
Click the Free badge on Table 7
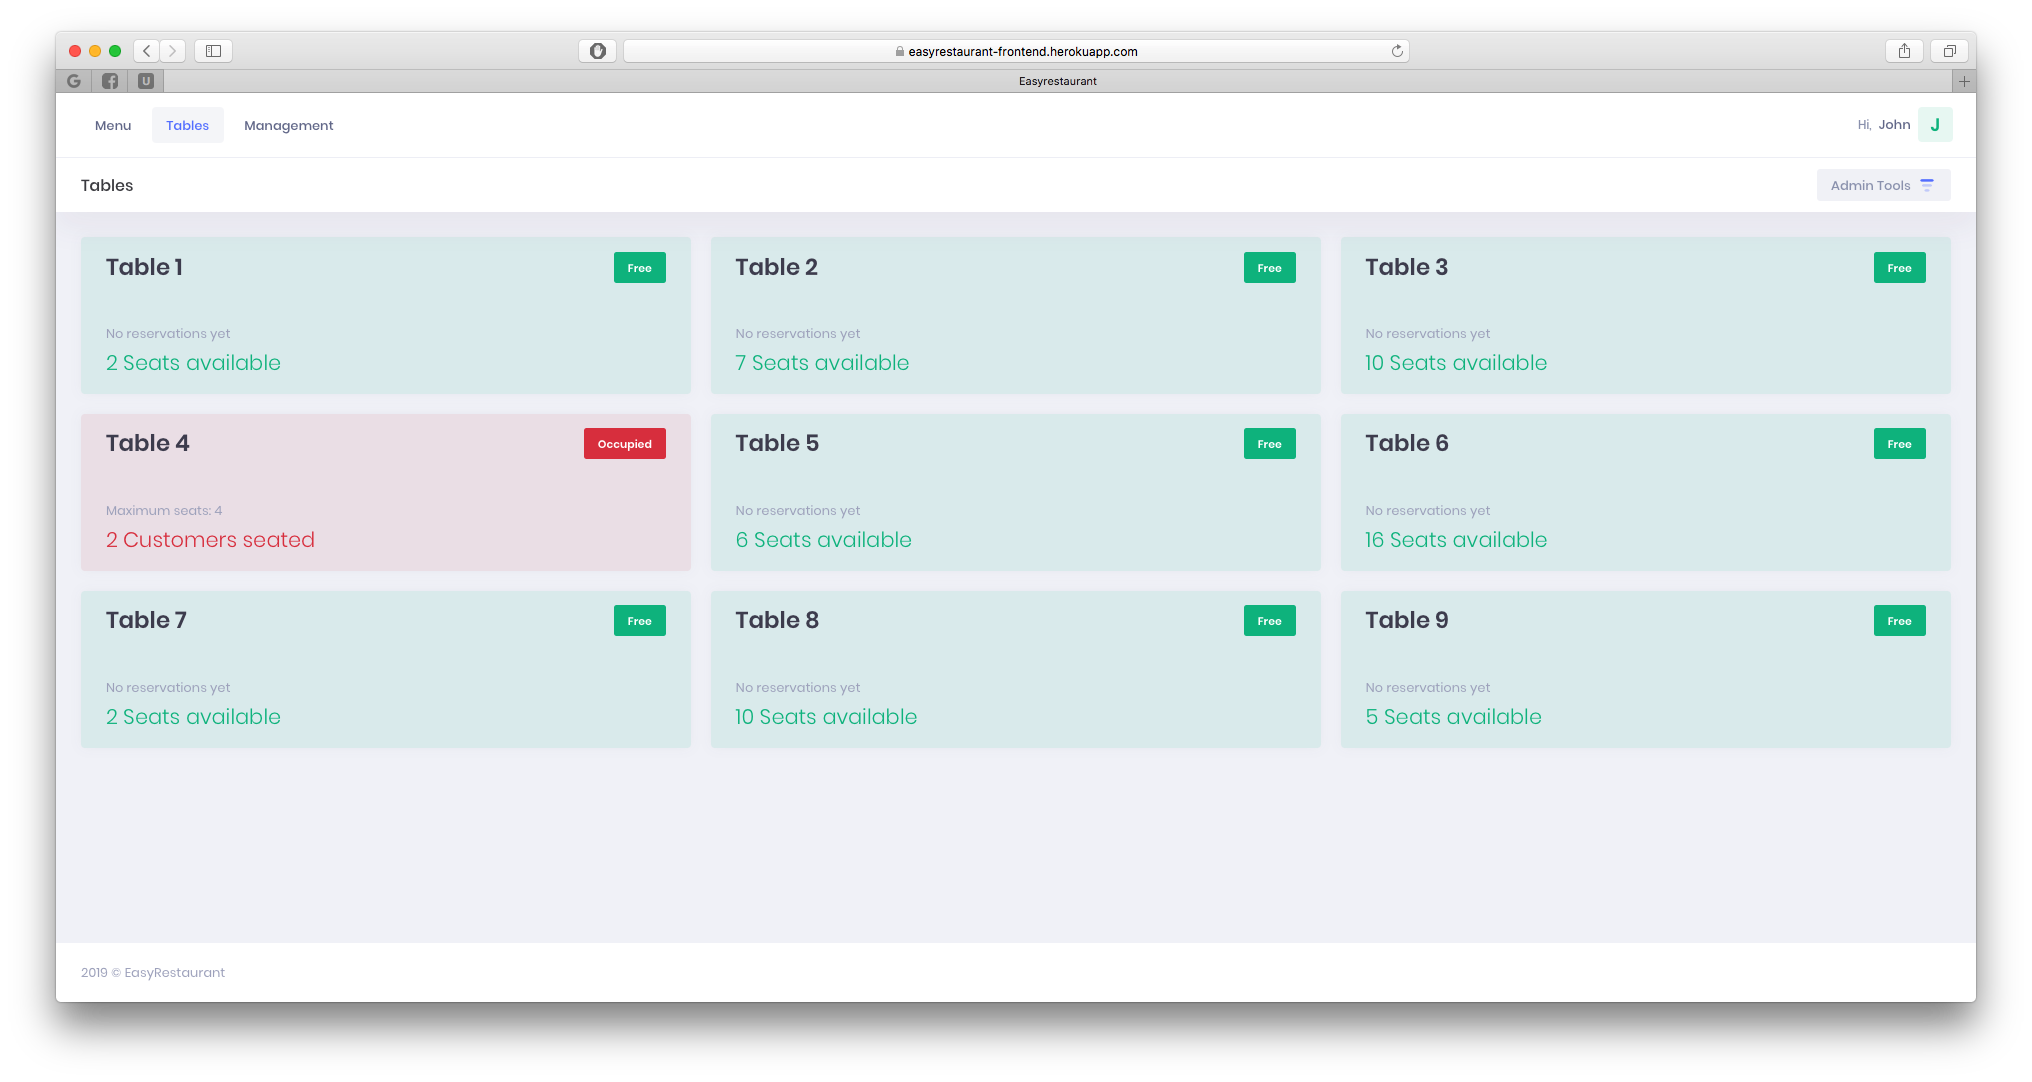640,621
